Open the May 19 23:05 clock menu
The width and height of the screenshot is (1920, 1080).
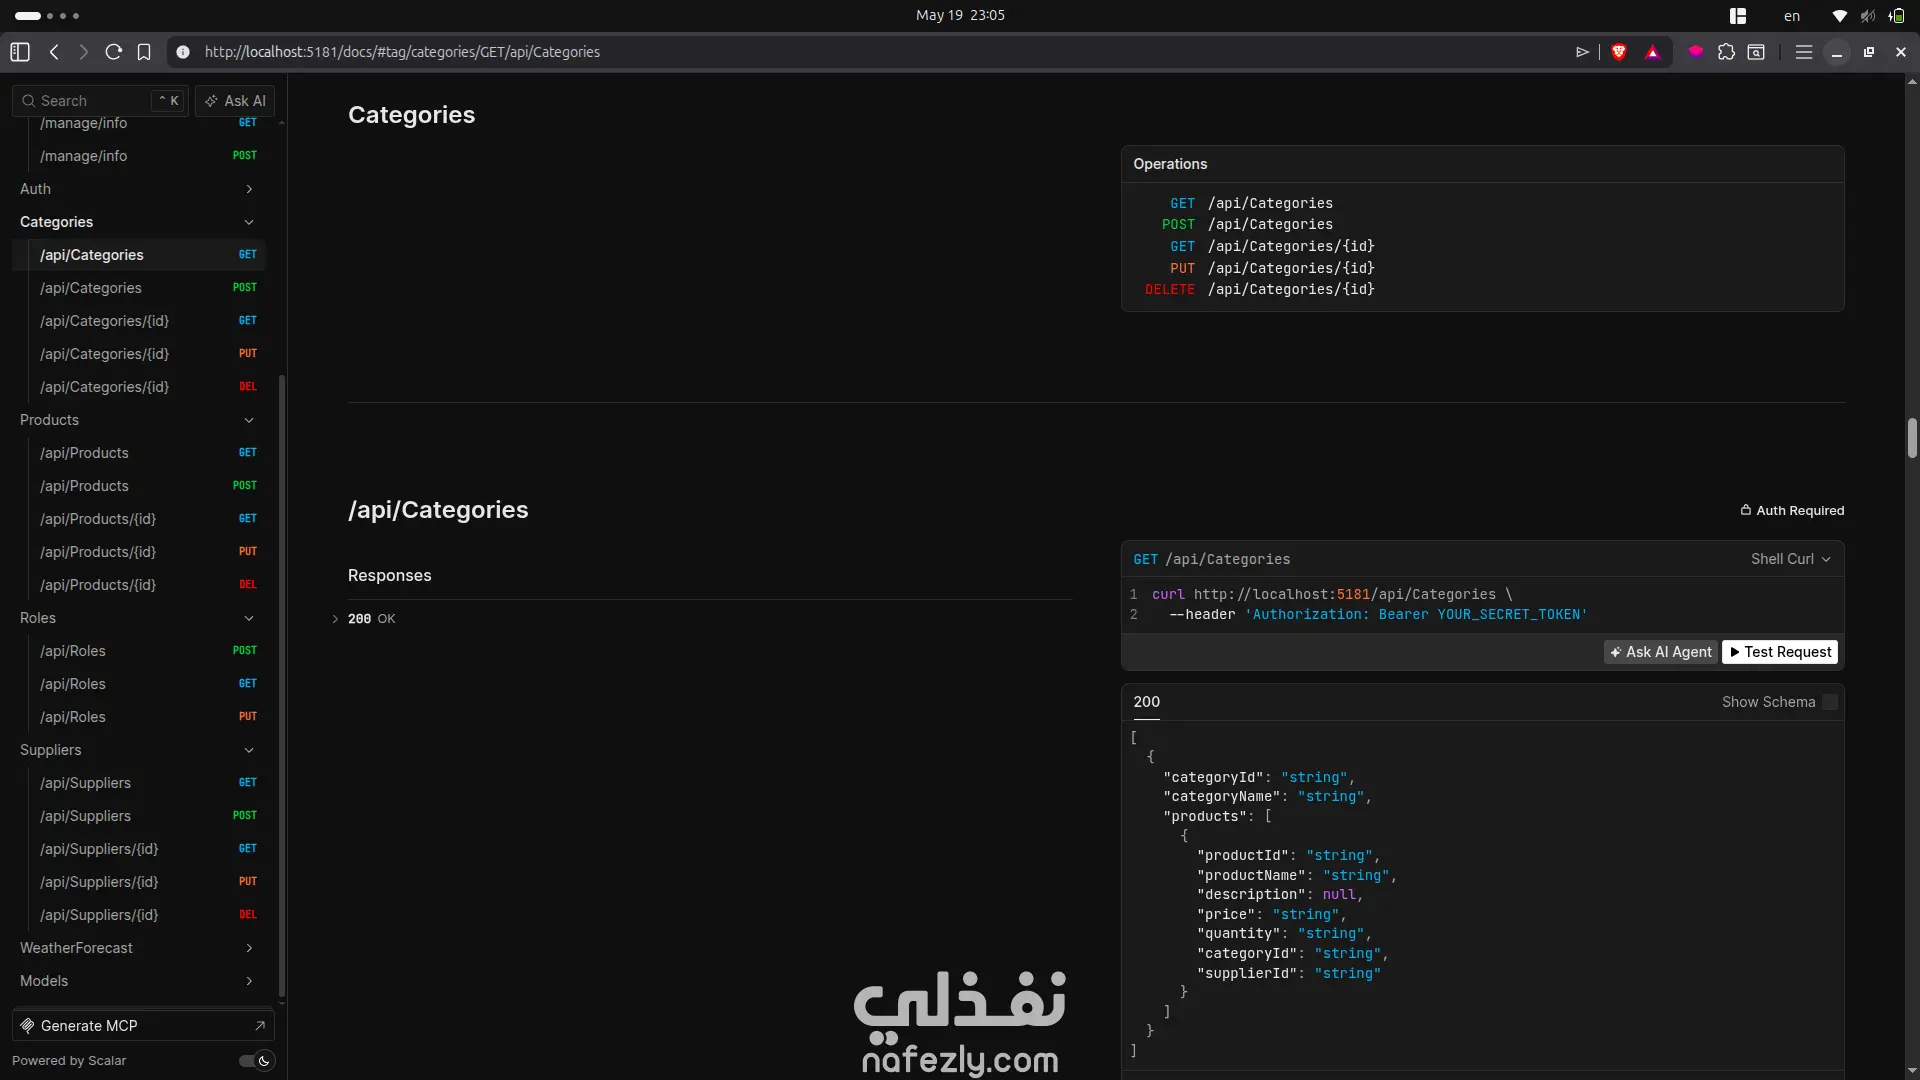point(960,15)
